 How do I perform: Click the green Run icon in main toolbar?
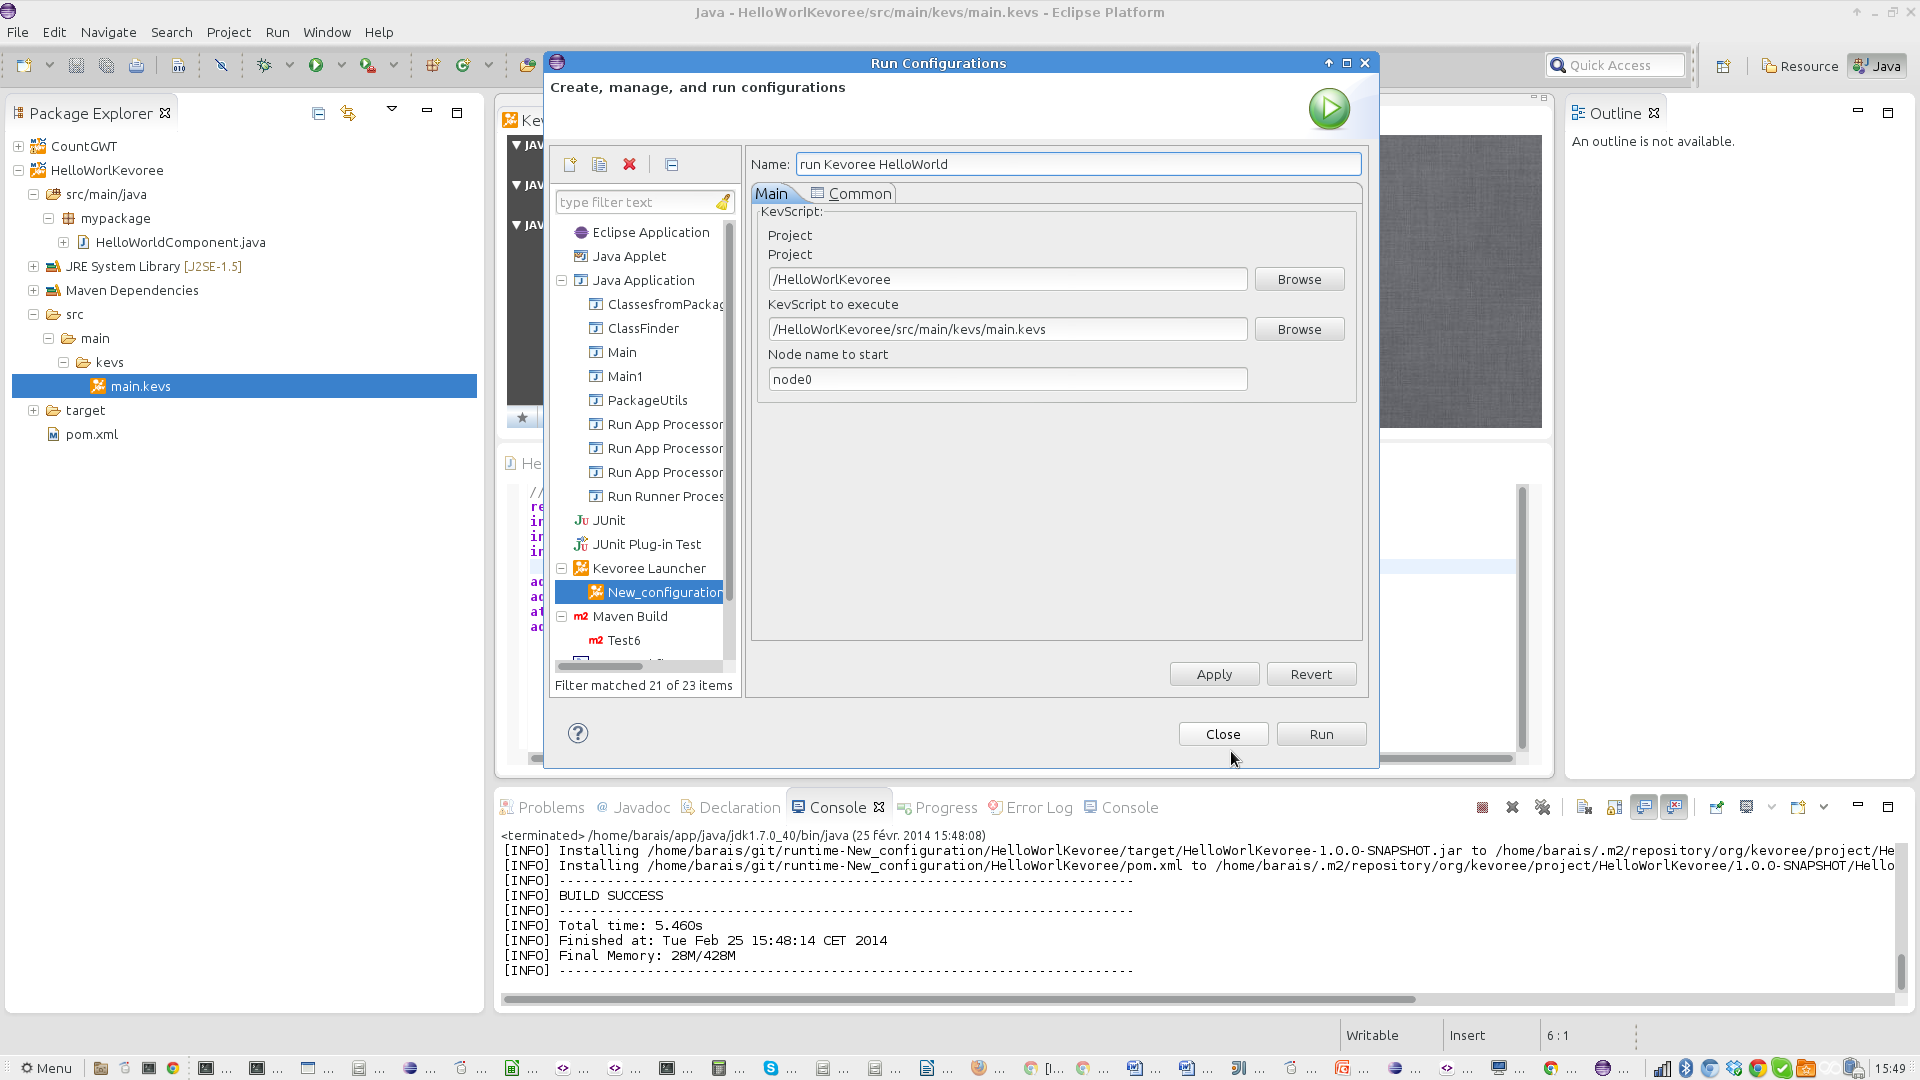[316, 66]
